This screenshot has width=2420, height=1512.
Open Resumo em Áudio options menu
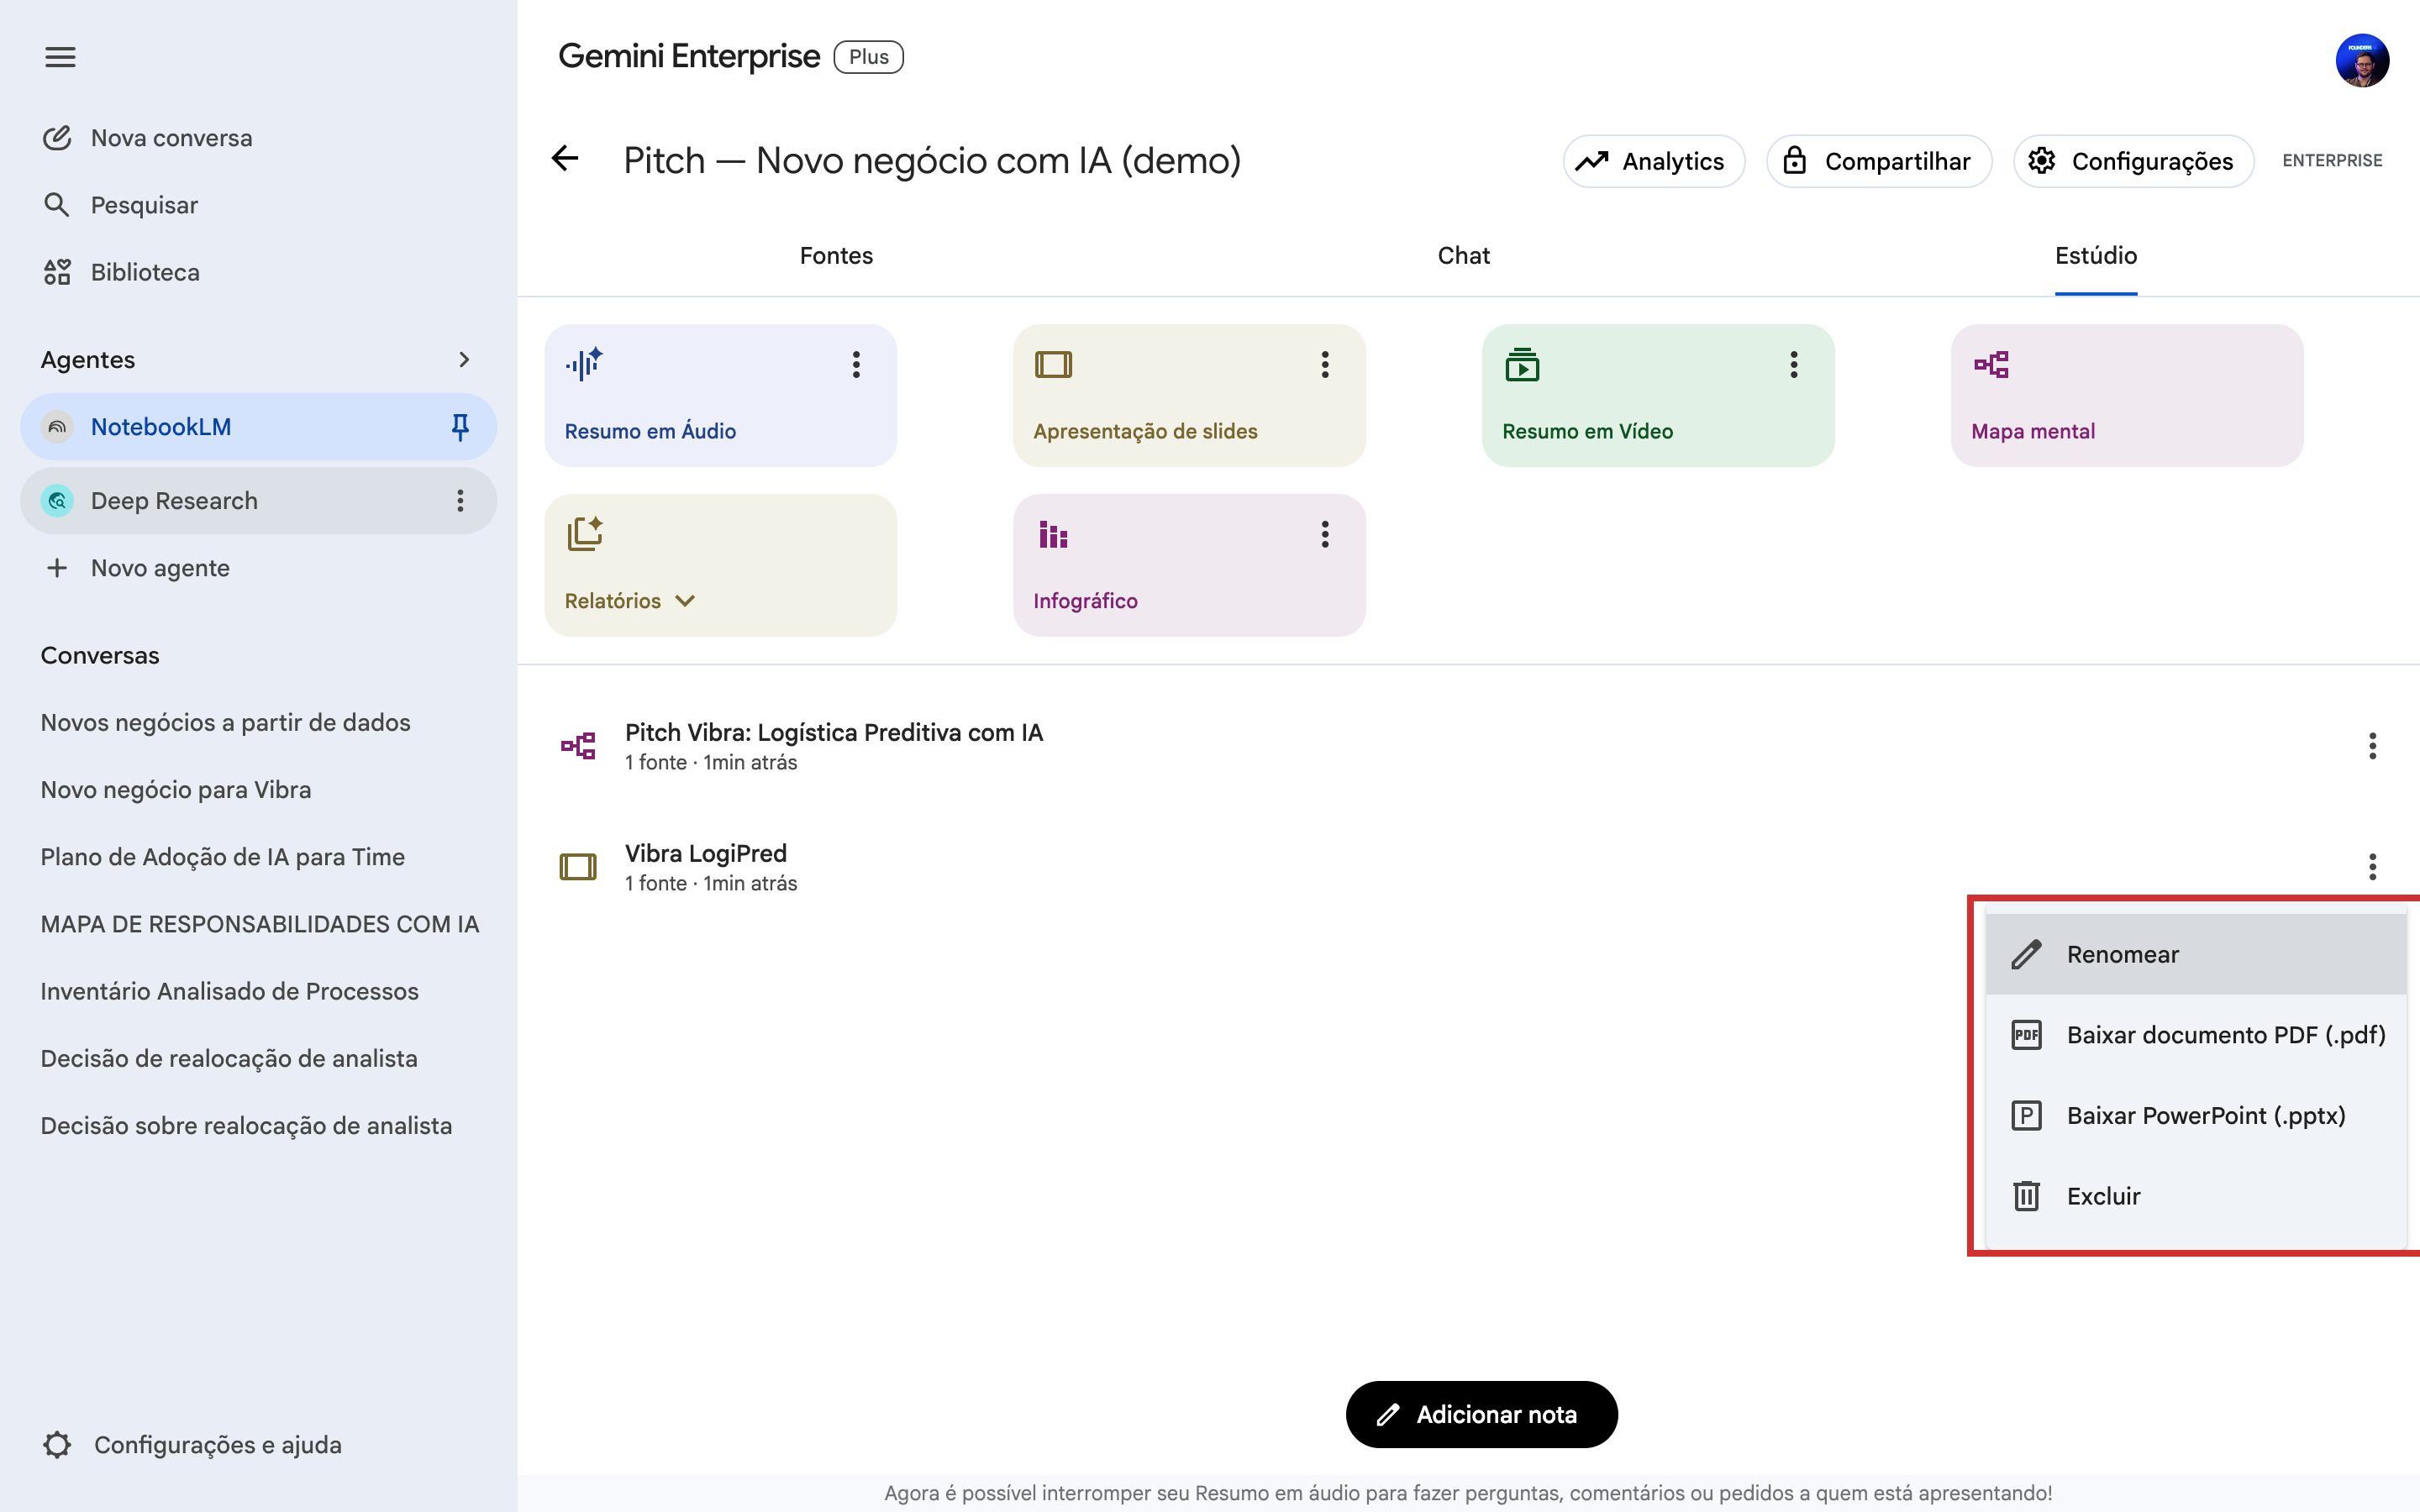click(856, 364)
